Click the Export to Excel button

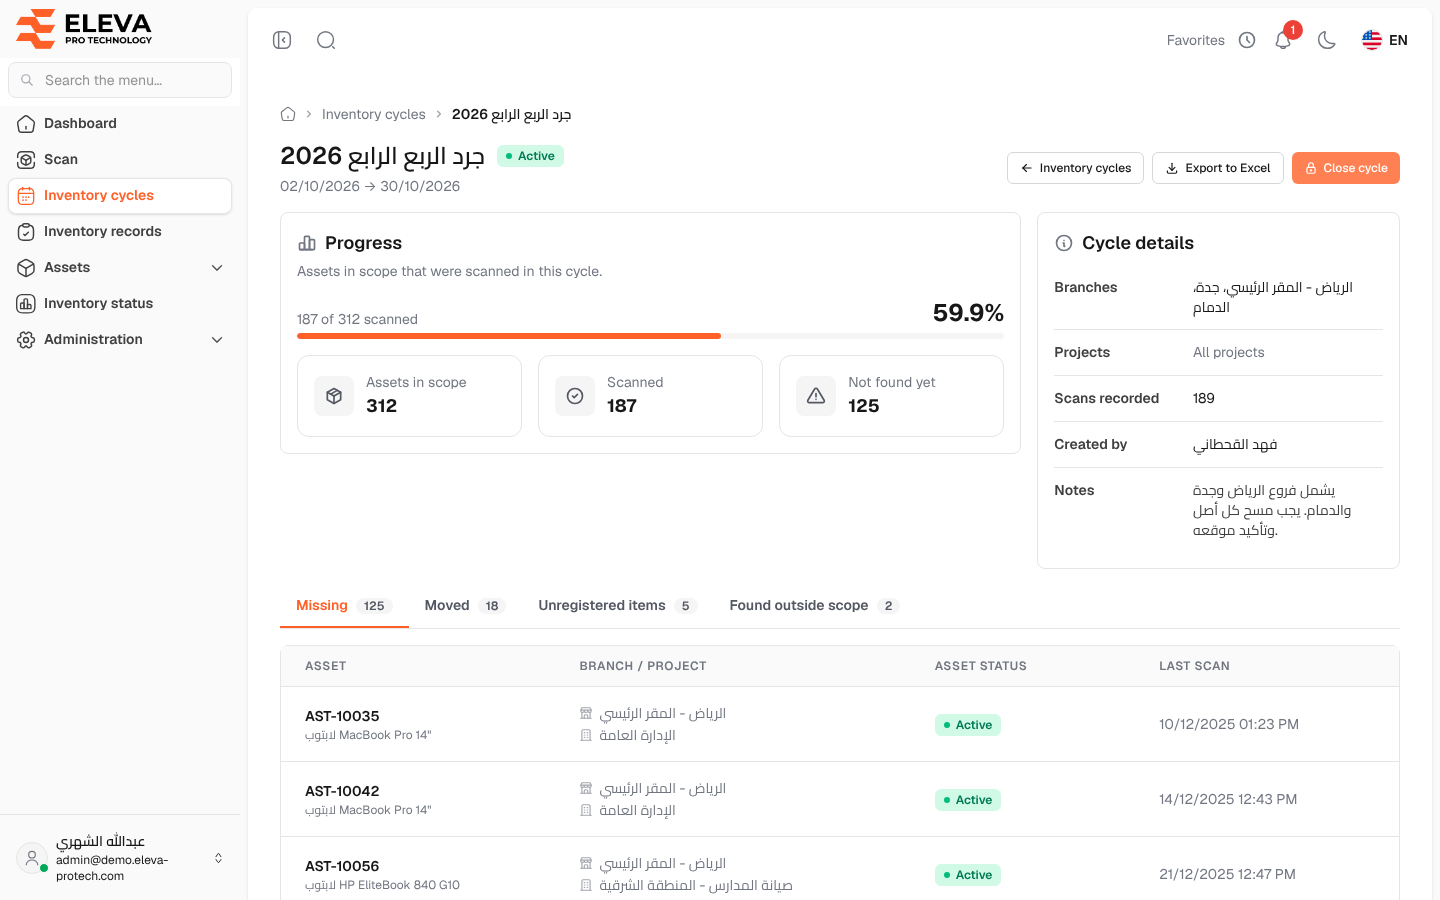tap(1218, 168)
